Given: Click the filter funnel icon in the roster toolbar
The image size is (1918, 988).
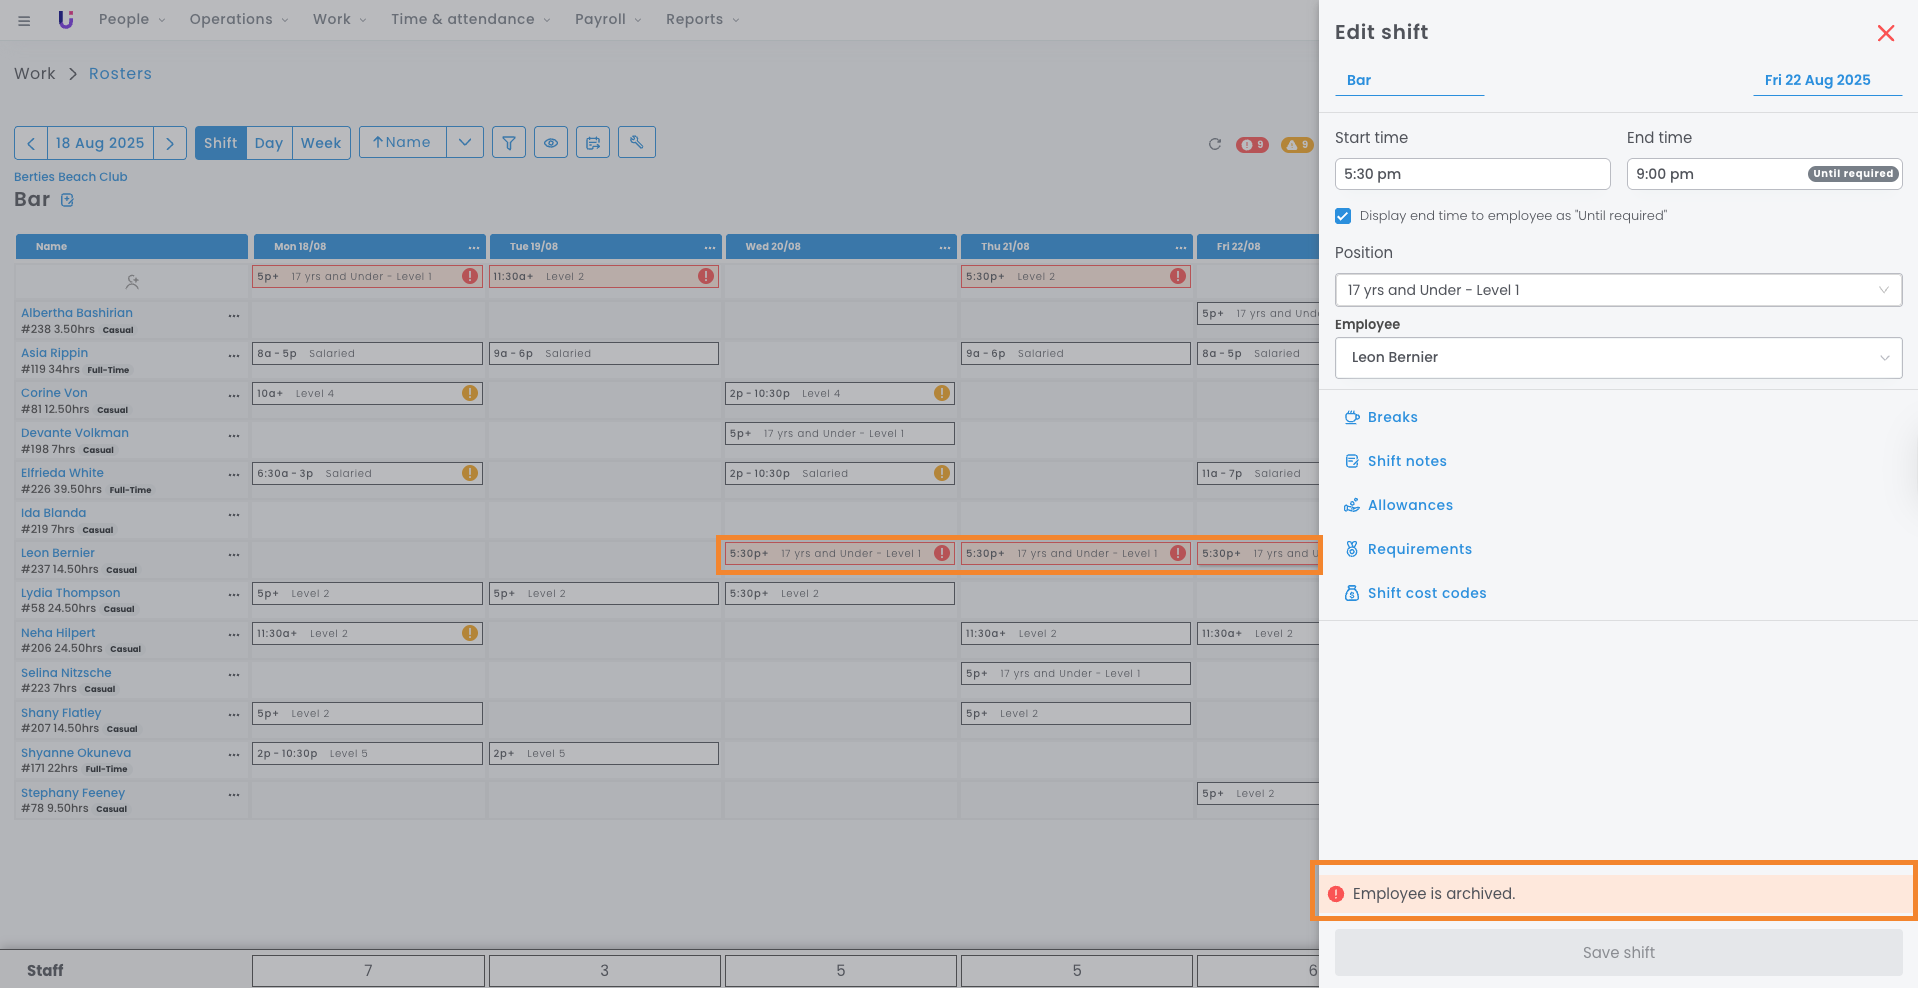Looking at the screenshot, I should (x=508, y=143).
